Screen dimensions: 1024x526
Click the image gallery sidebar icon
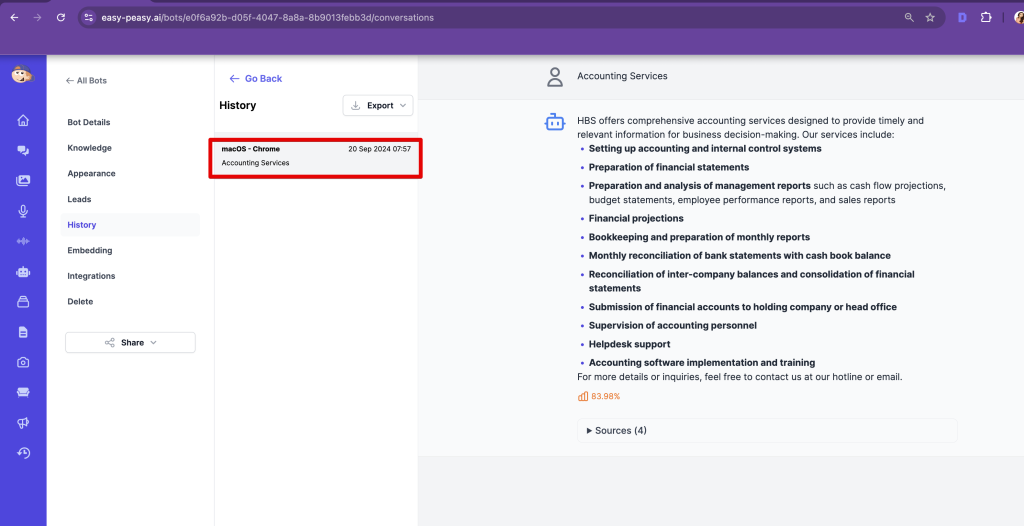coord(23,181)
